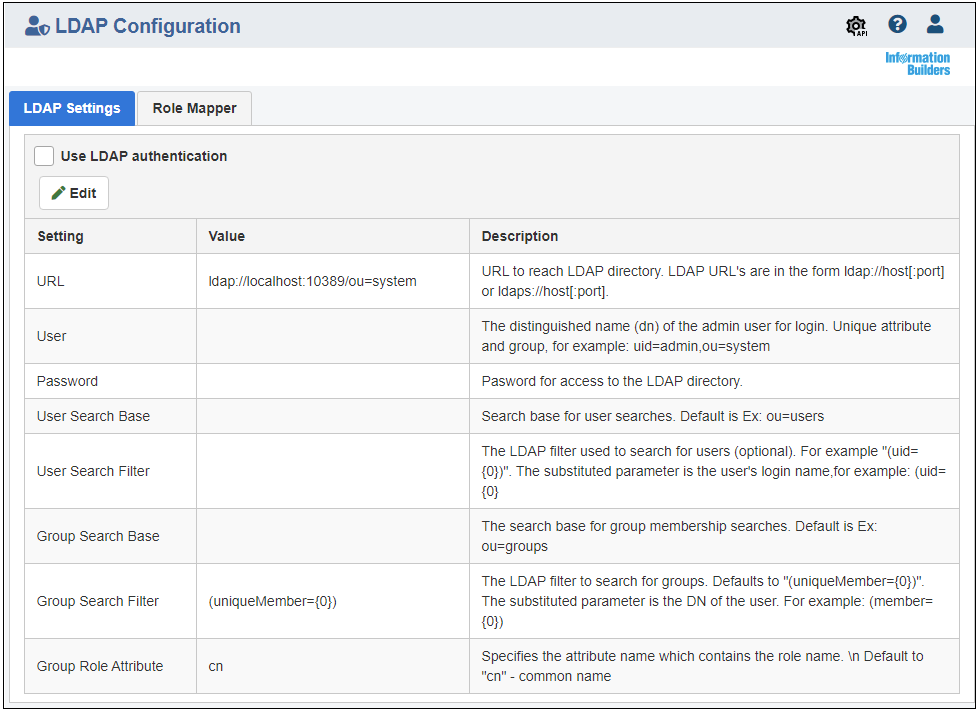Open the user account profile icon
The image size is (979, 711).
(935, 24)
